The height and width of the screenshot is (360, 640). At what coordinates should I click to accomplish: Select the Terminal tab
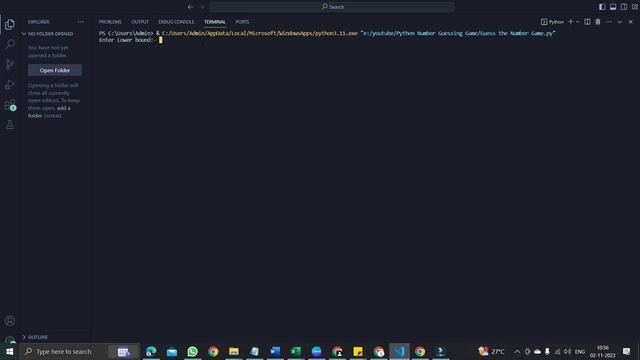click(215, 22)
